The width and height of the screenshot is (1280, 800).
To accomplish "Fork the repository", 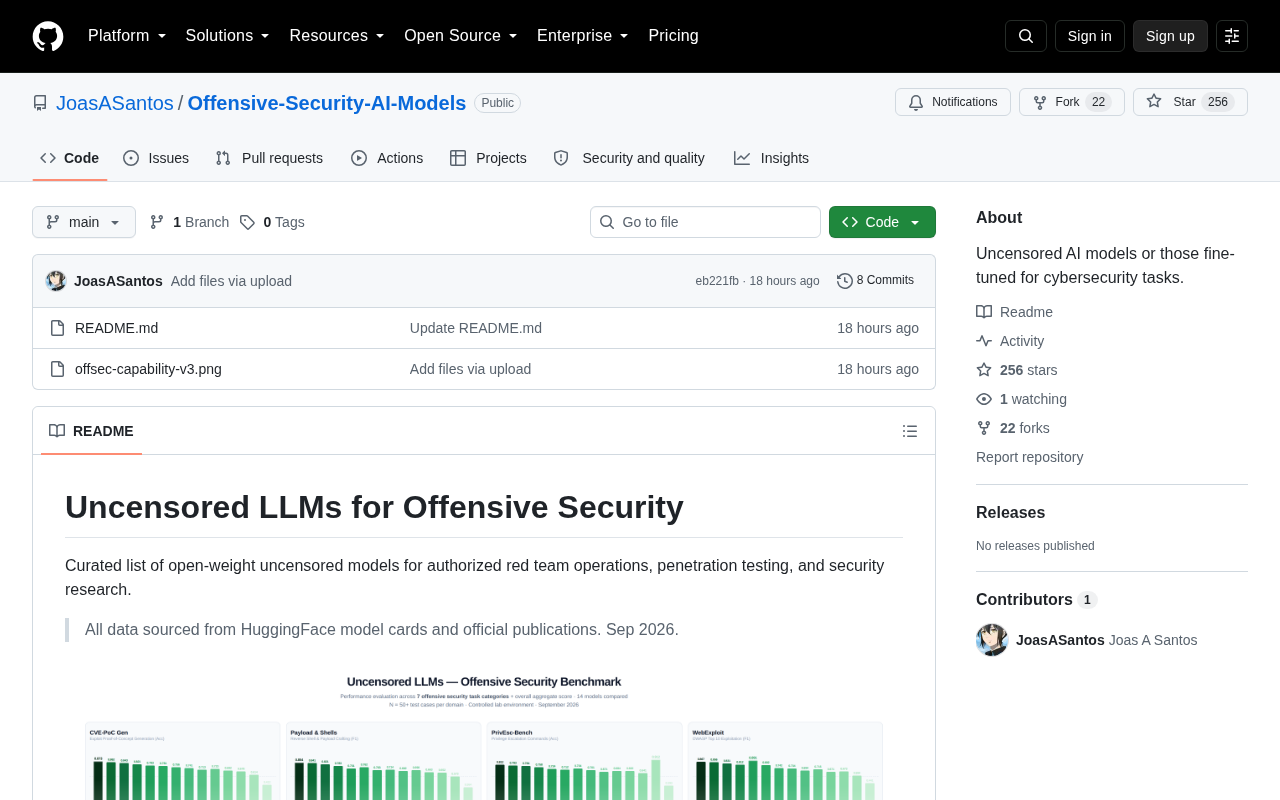I will 1072,102.
